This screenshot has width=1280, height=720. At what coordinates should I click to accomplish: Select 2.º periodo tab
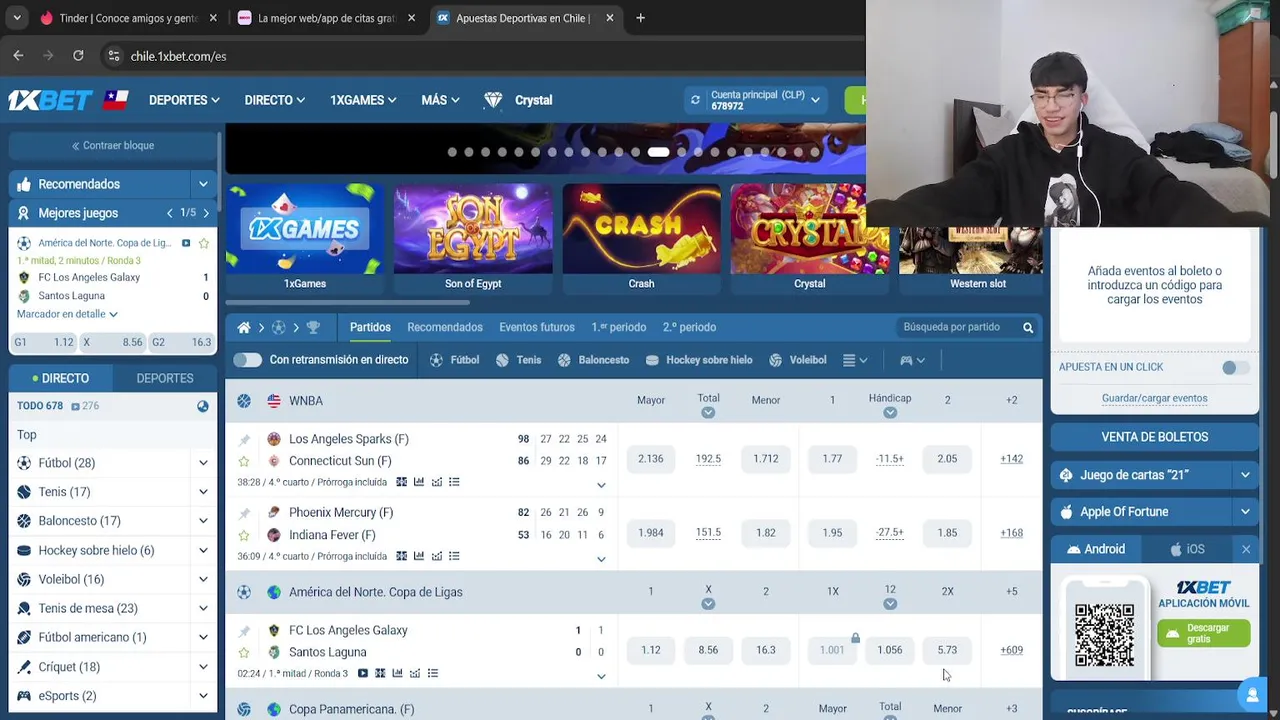point(690,327)
